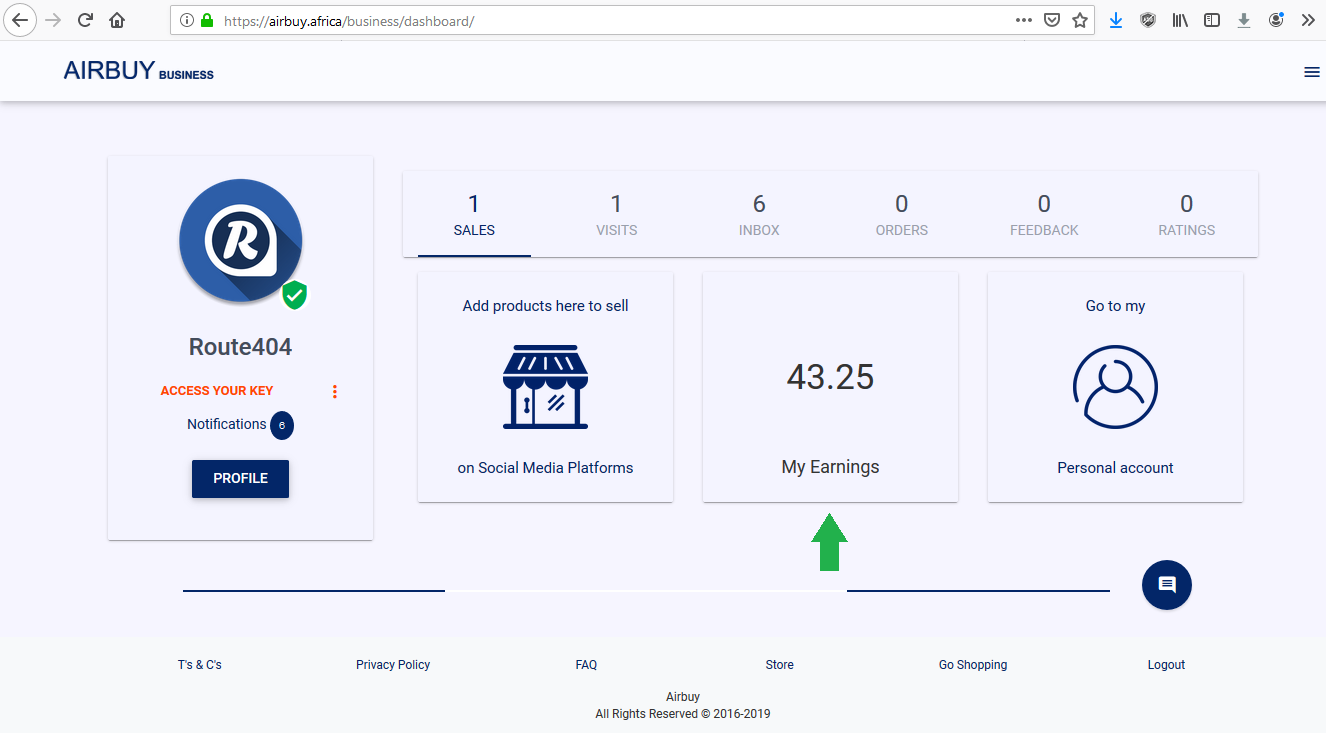Screen dimensions: 1326x733
Task: Select the Orders tab
Action: [x=901, y=216]
